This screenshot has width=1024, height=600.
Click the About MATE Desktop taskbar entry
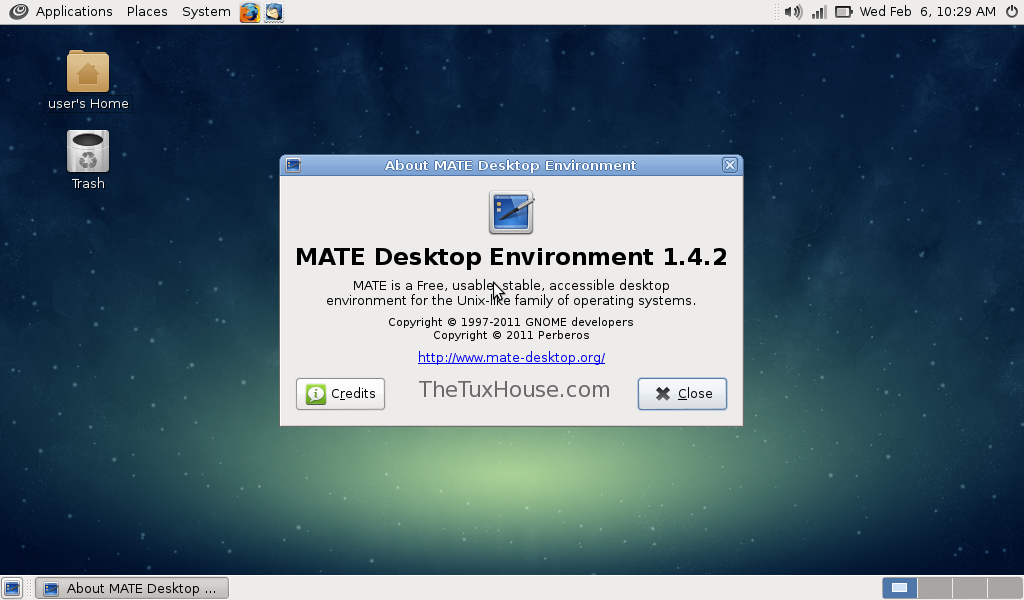(x=132, y=588)
